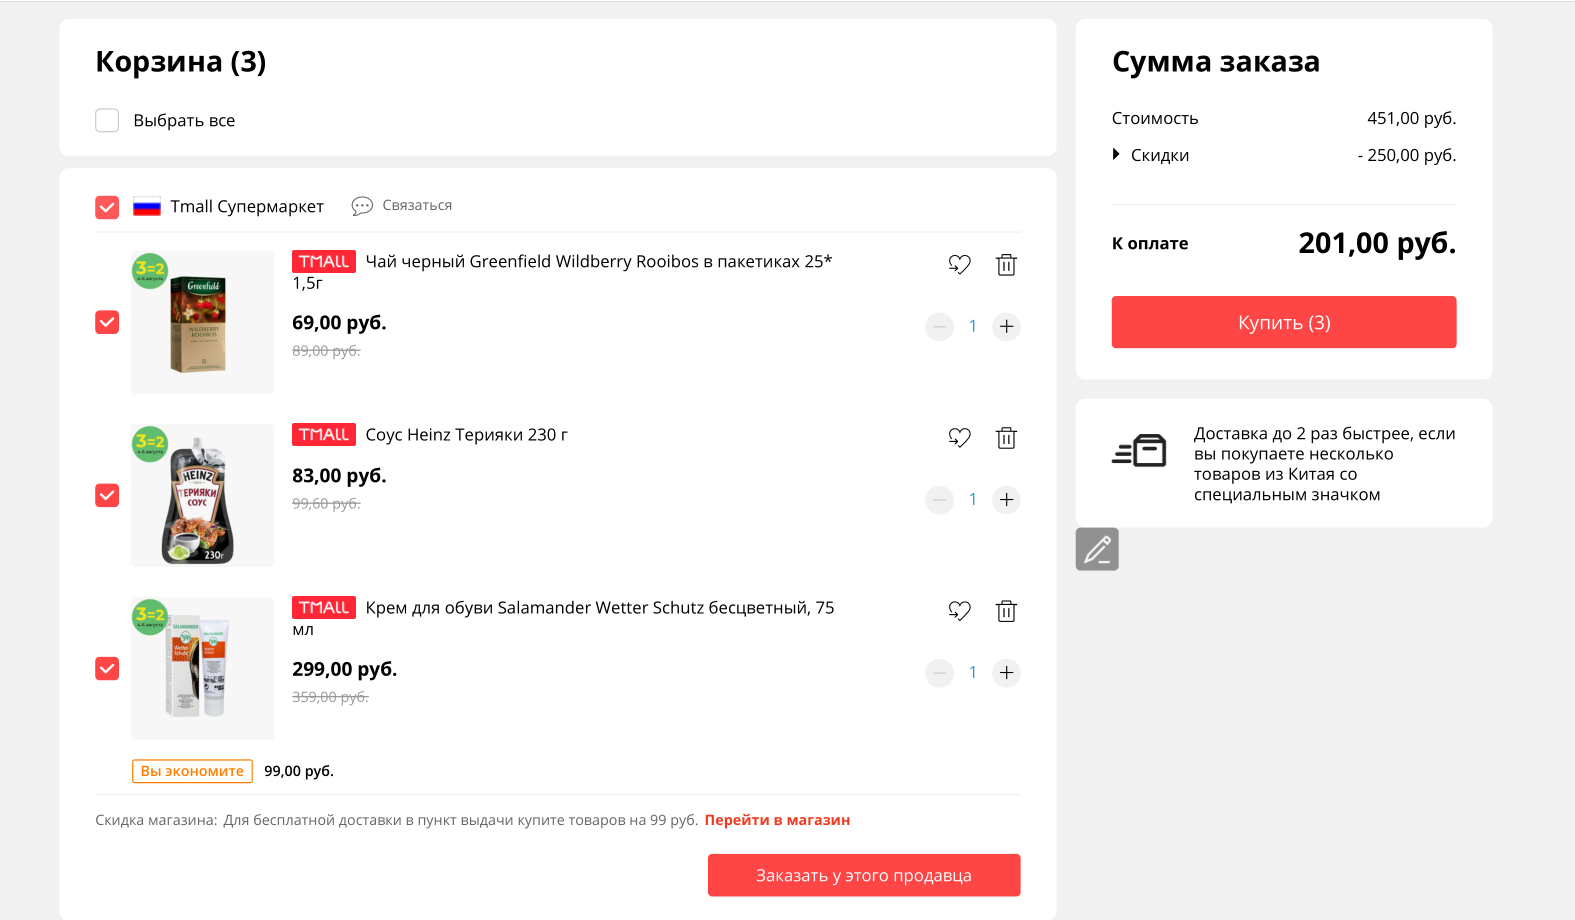Click TMALL badge on Heinz sauce row

pyautogui.click(x=324, y=434)
